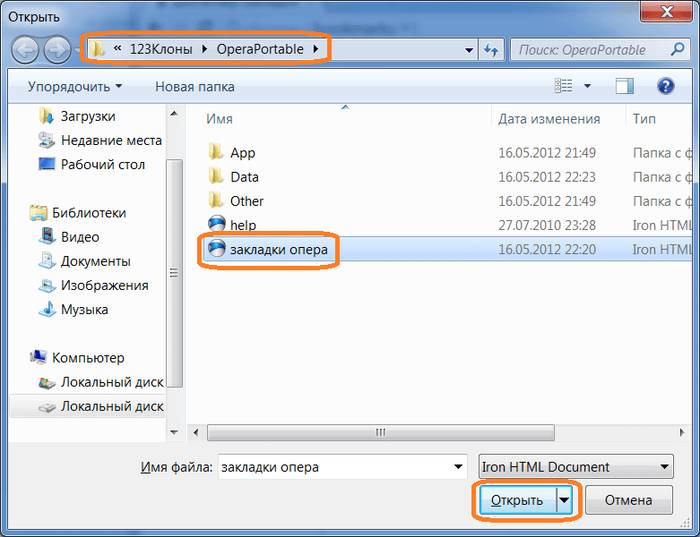
Task: Select the highlighted Локальный диск entry
Action: click(88, 406)
